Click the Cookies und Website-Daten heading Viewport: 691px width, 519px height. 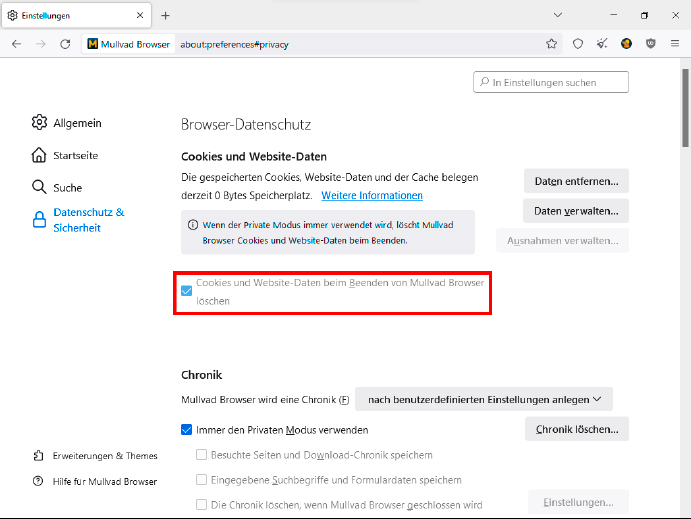254,157
